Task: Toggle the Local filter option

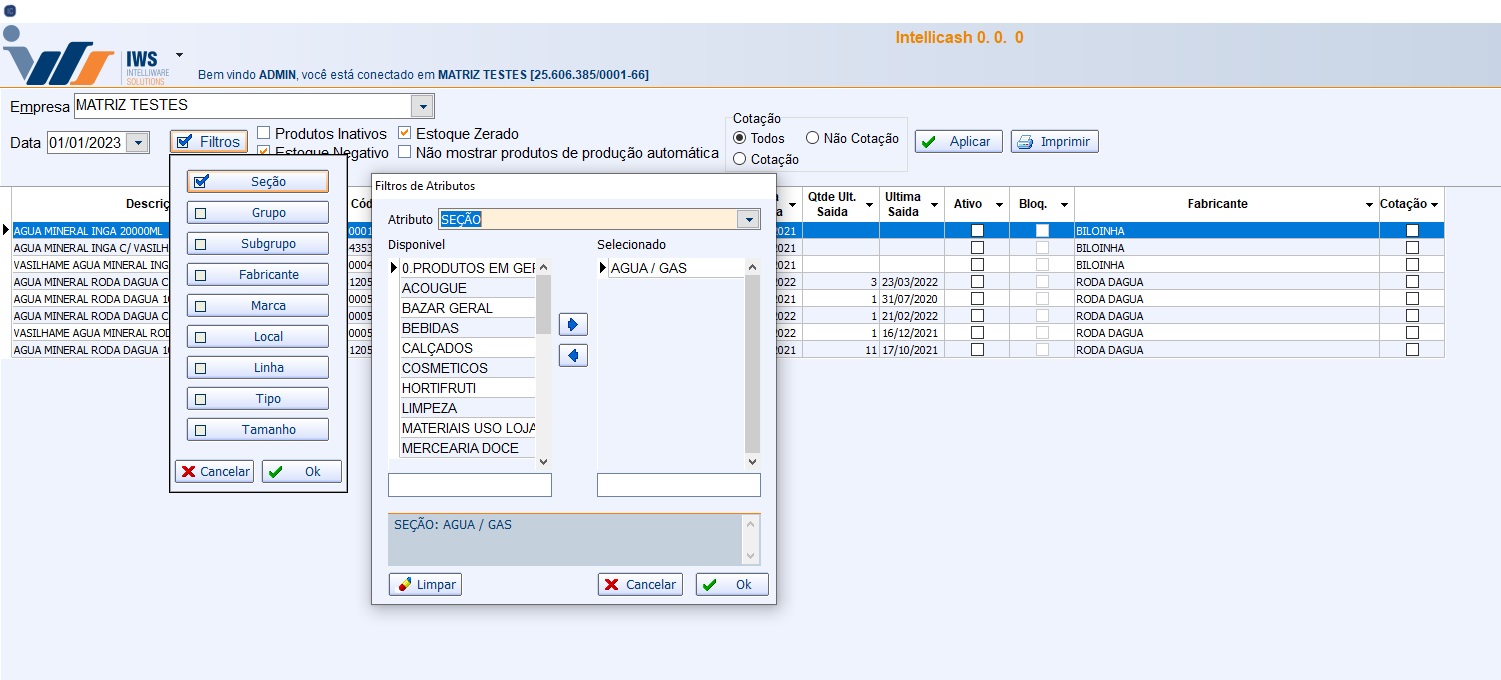Action: 257,337
